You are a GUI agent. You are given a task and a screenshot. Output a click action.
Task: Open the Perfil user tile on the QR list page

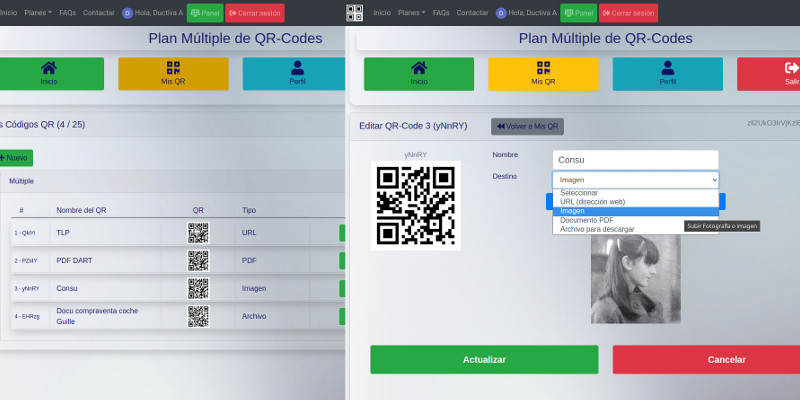(295, 74)
